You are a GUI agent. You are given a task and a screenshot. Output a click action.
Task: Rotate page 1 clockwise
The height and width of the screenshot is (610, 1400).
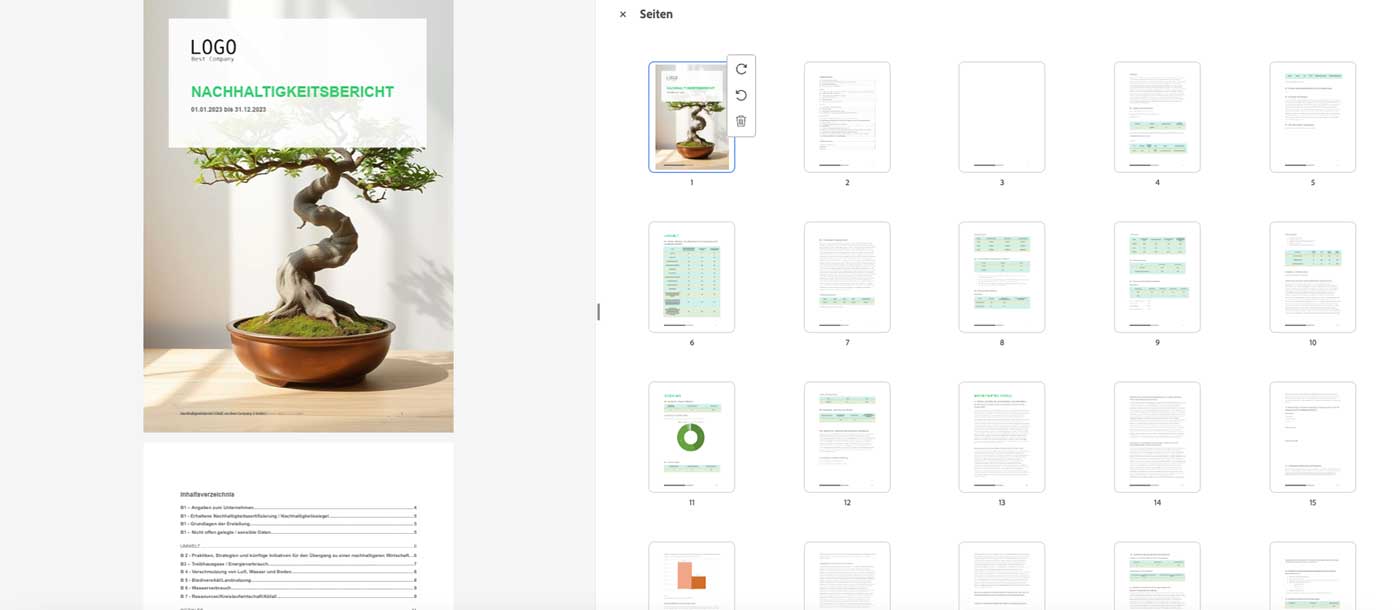741,69
